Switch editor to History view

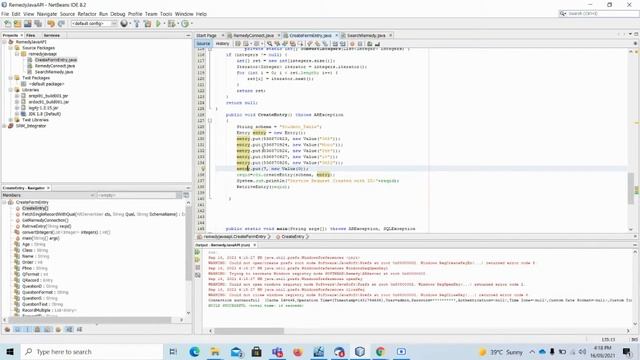222,44
